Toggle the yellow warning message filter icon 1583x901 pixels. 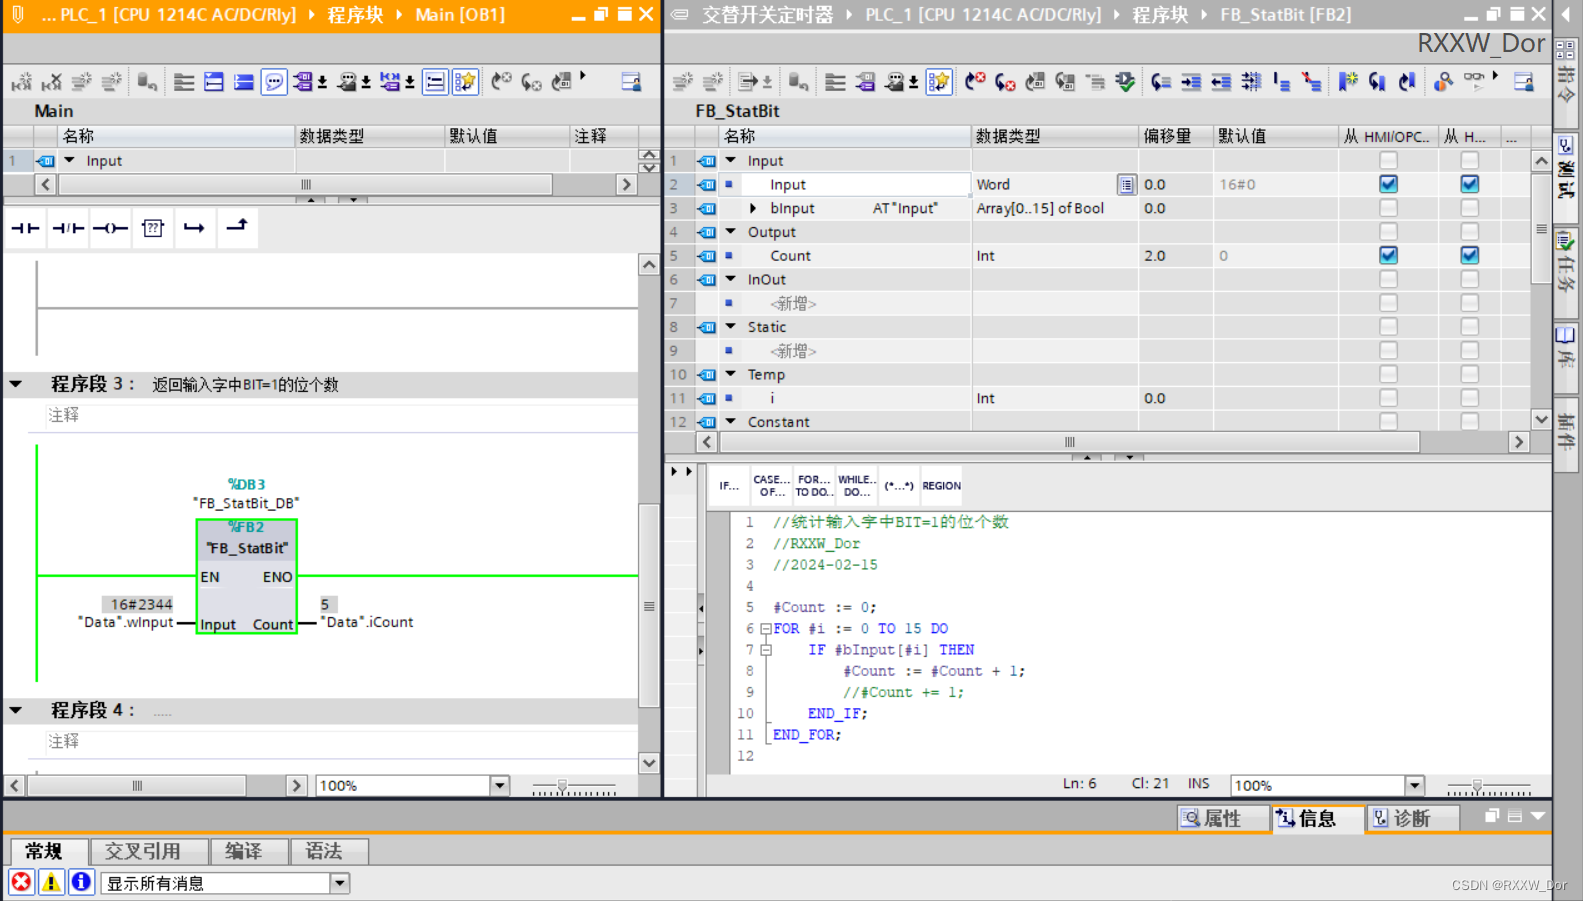point(51,882)
